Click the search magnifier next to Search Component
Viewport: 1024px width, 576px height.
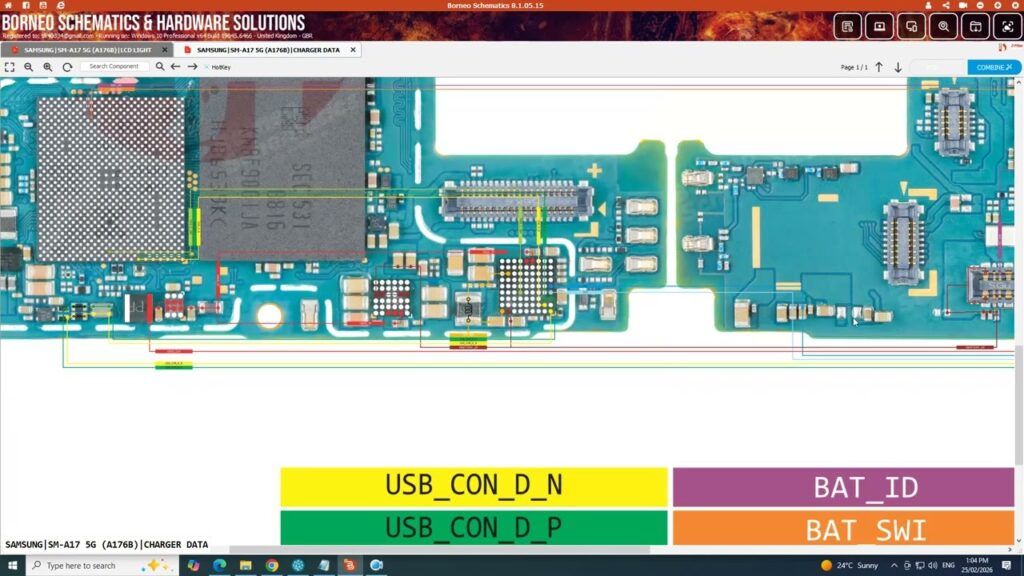coord(159,67)
